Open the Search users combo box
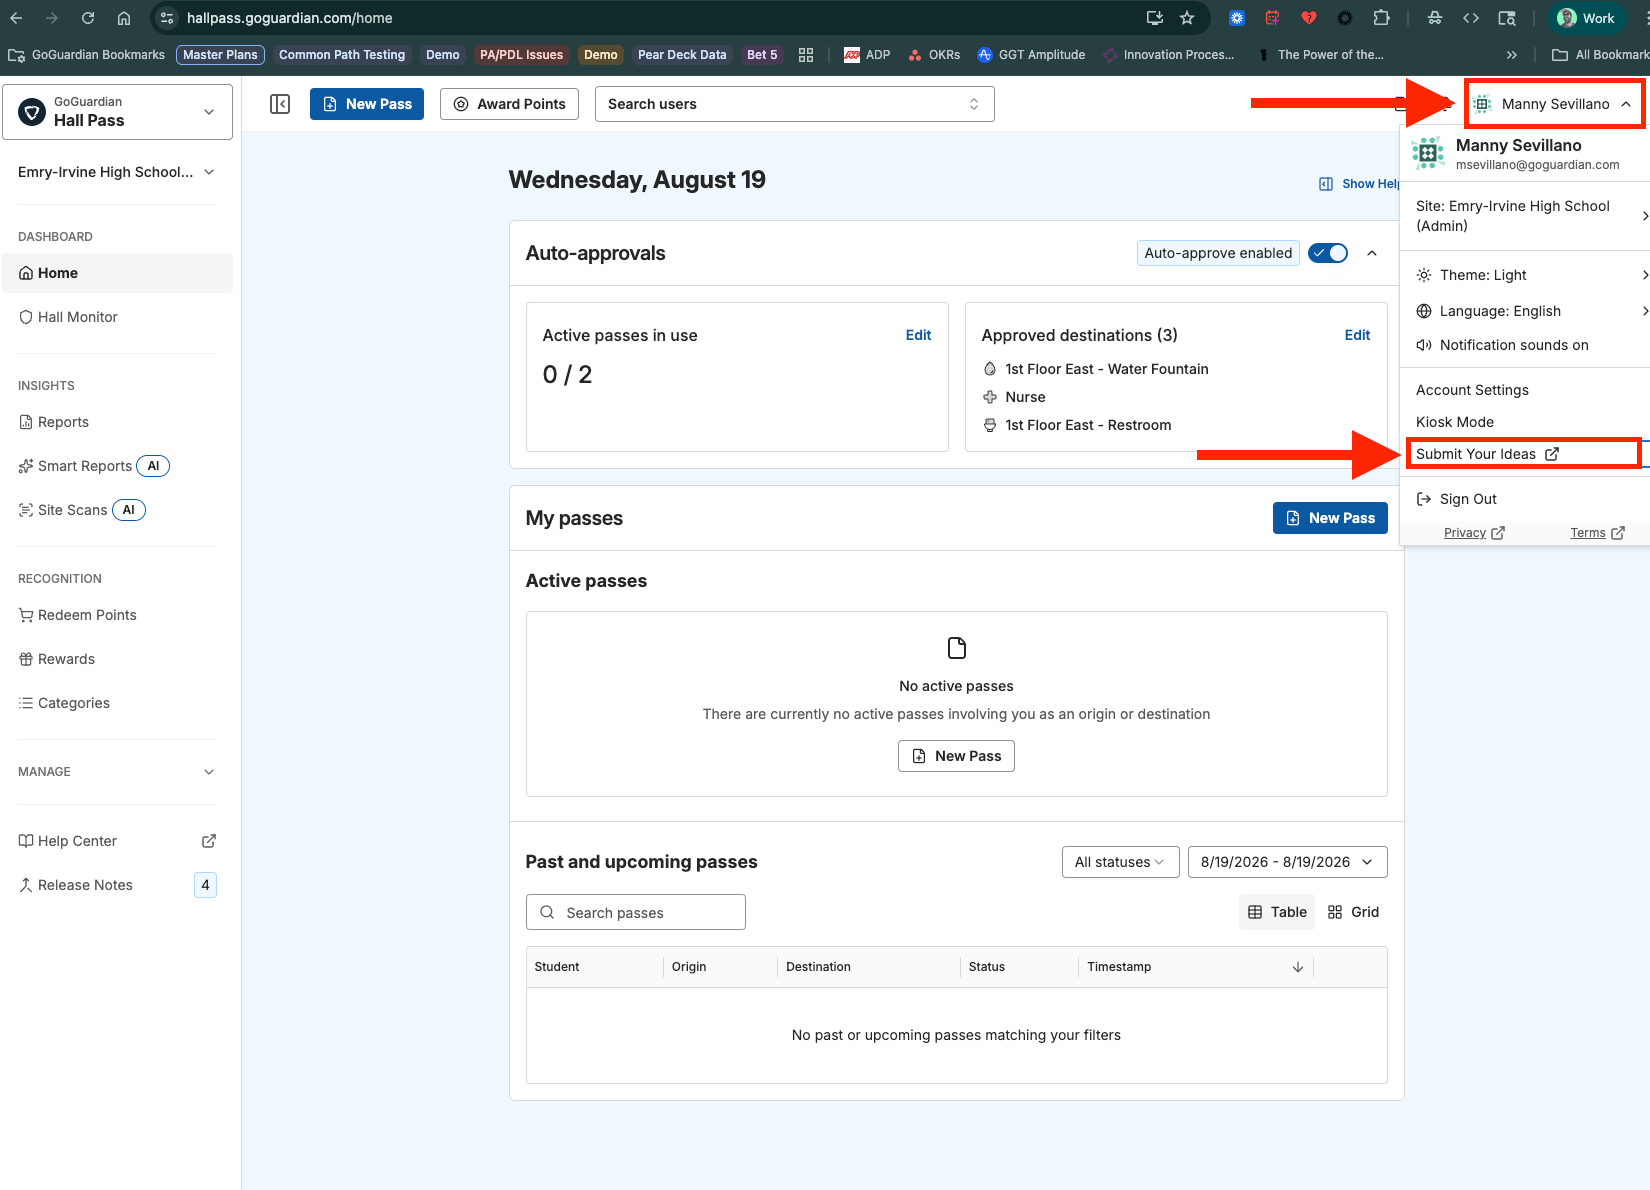1650x1190 pixels. 795,104
